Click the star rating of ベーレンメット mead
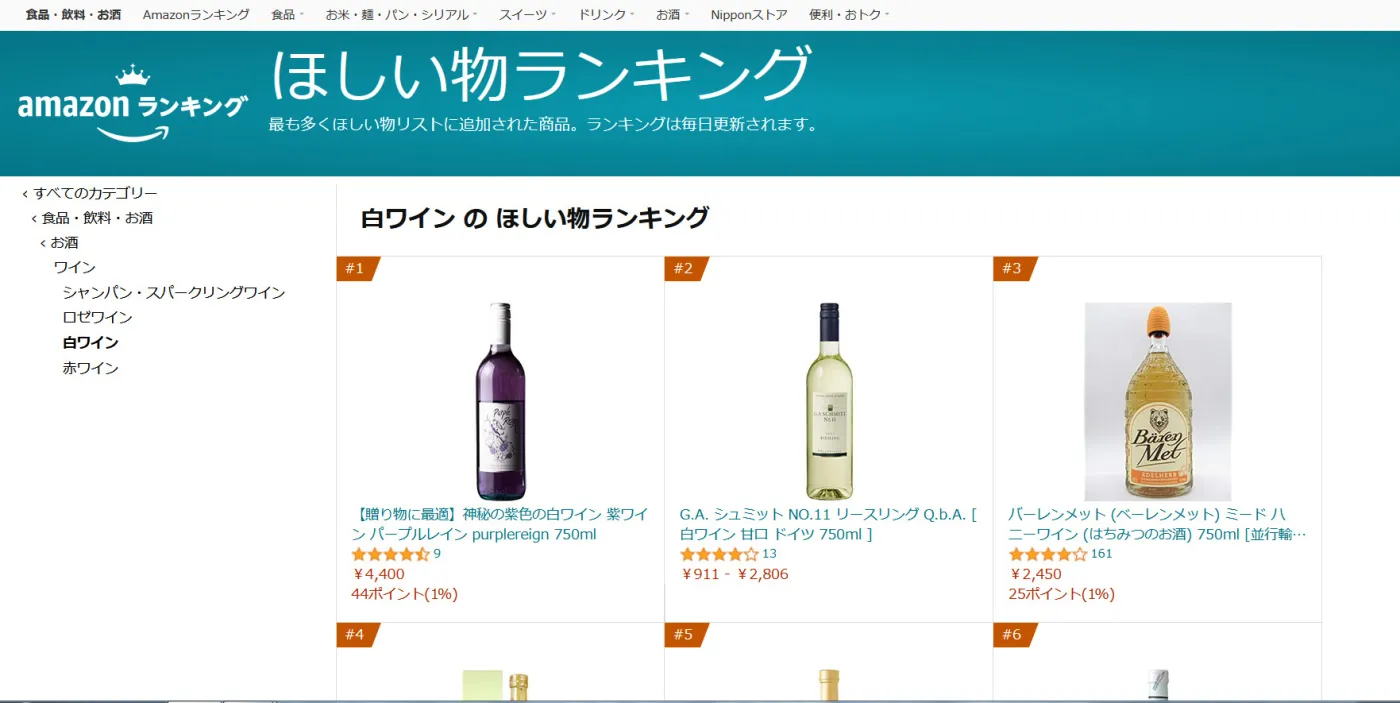 click(1047, 554)
